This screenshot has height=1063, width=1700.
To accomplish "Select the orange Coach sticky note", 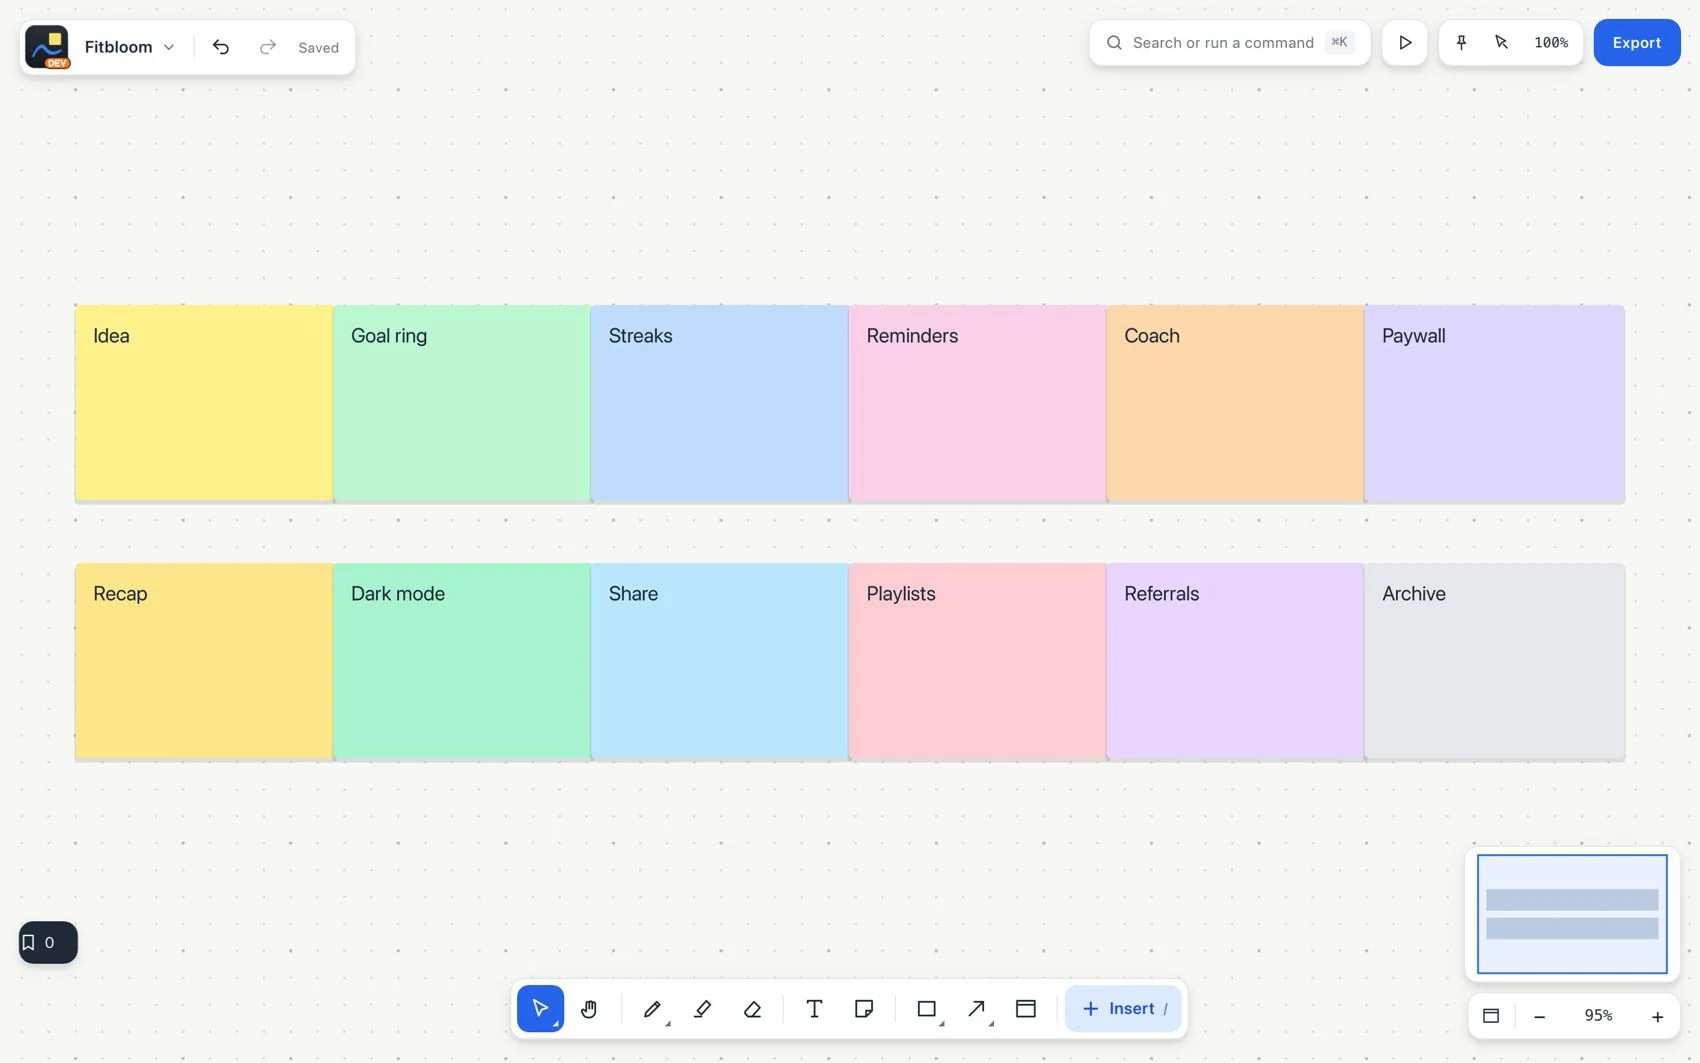I will click(1235, 403).
